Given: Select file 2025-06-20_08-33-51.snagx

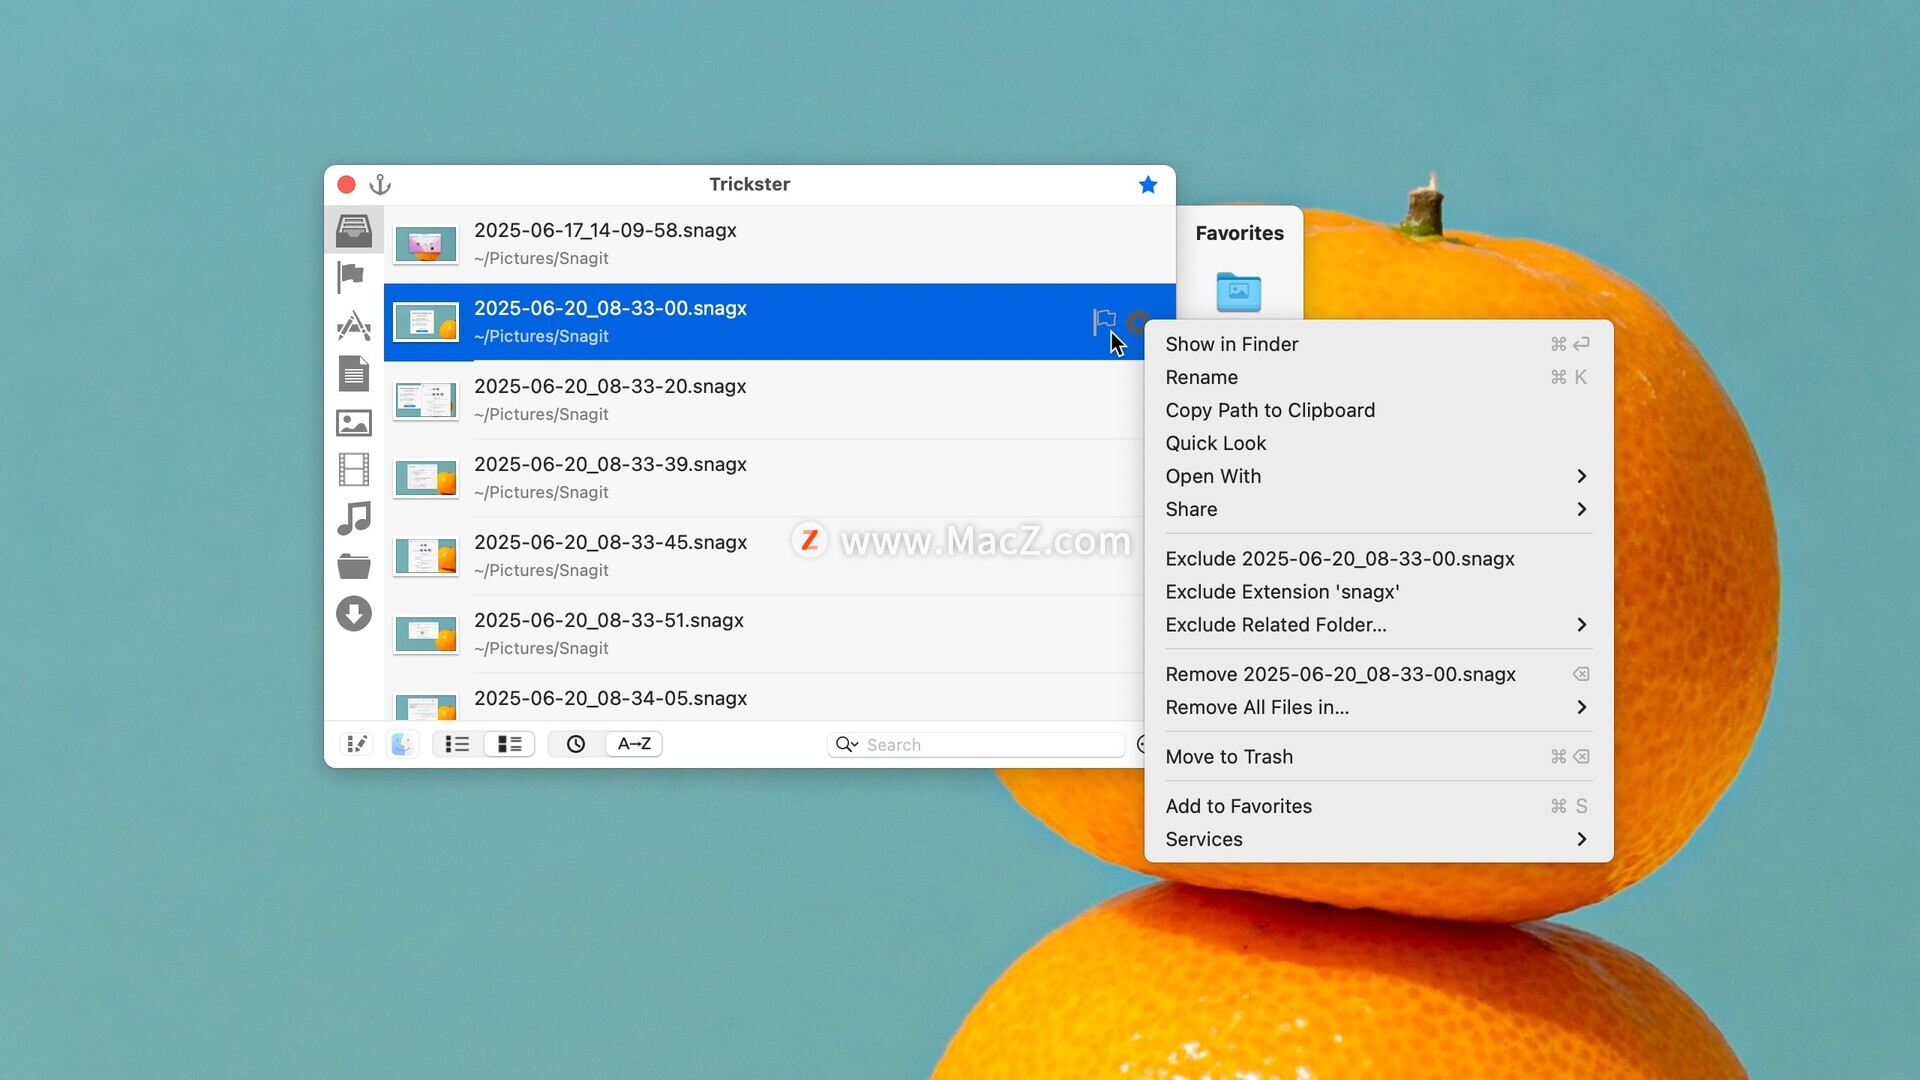Looking at the screenshot, I should (x=764, y=634).
